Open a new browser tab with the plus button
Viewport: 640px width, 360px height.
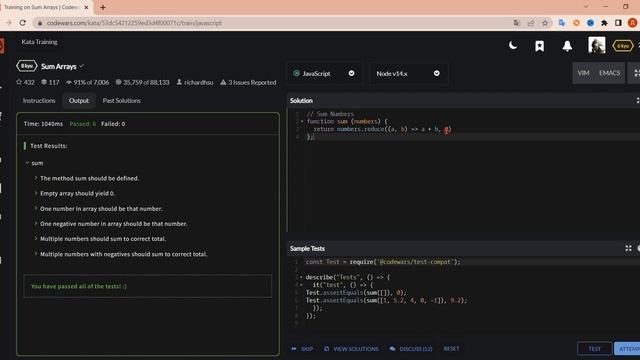[x=103, y=7]
